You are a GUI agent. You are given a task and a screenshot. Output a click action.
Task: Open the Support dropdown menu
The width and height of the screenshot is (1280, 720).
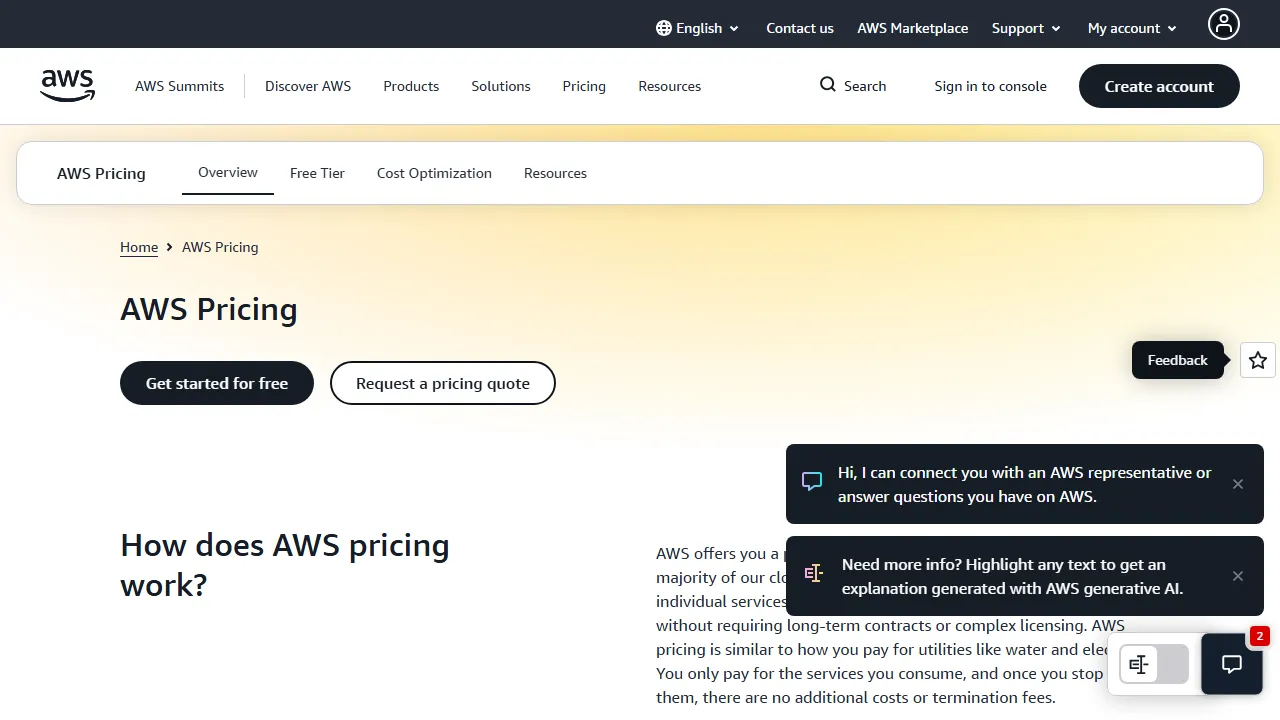pos(1026,28)
